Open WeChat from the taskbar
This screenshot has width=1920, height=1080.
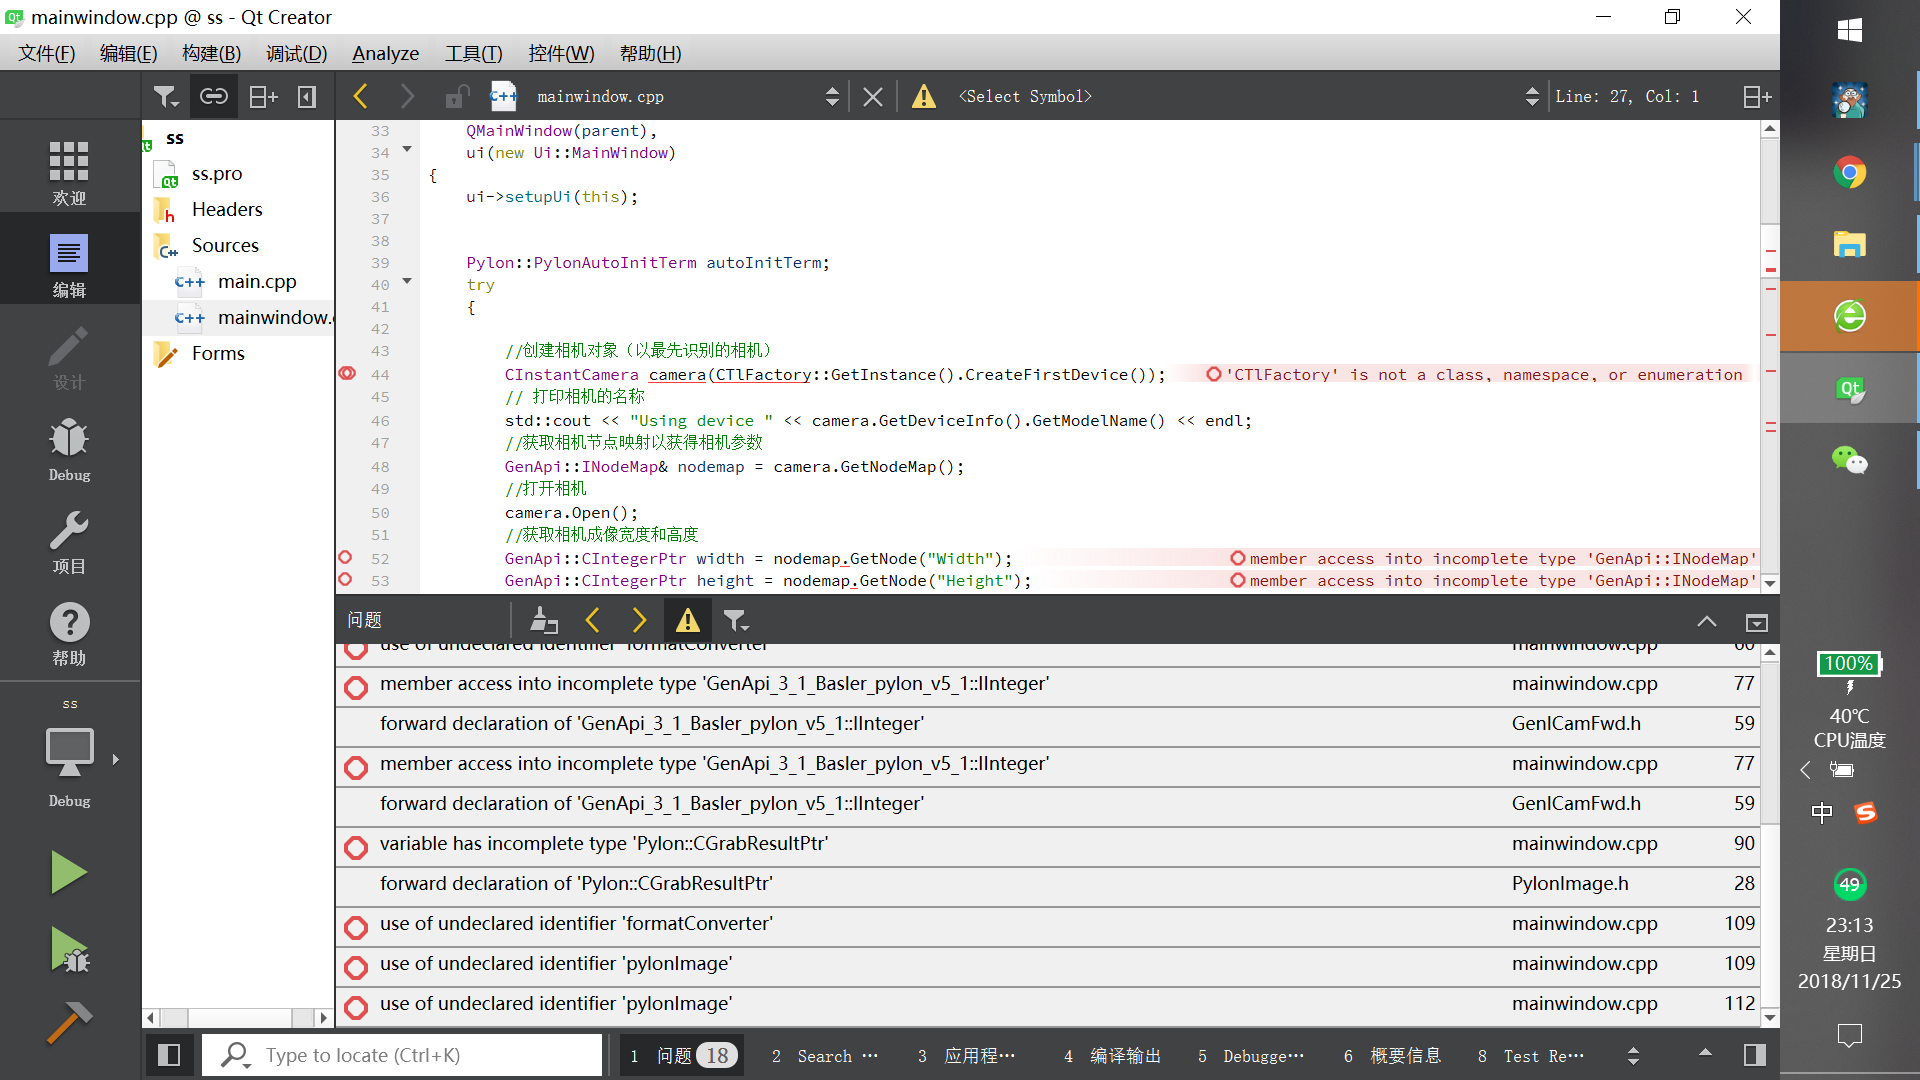(x=1849, y=460)
